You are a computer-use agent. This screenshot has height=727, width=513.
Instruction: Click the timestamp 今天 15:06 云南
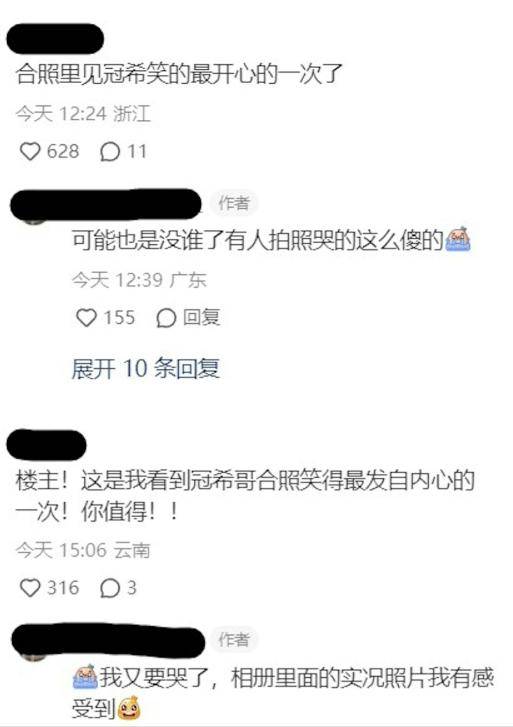click(83, 550)
